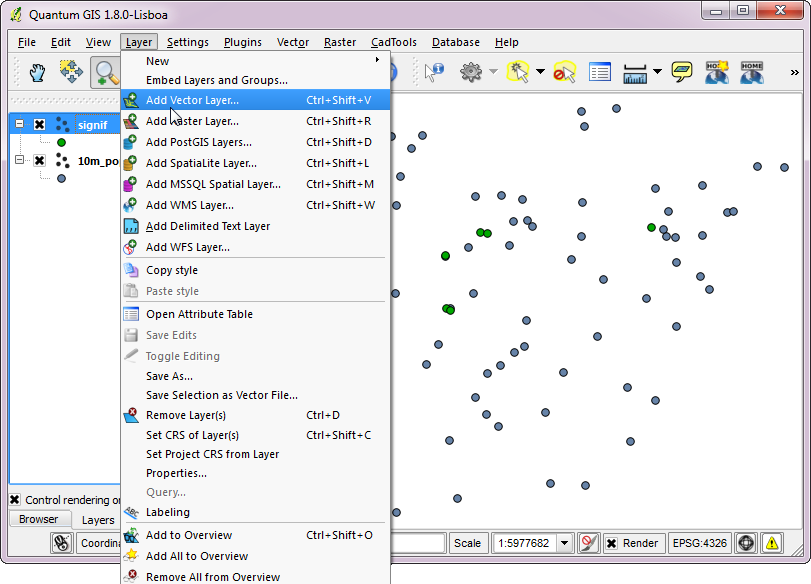Screen dimensions: 811x584
Task: Switch to the Layers tab
Action: [x=98, y=520]
